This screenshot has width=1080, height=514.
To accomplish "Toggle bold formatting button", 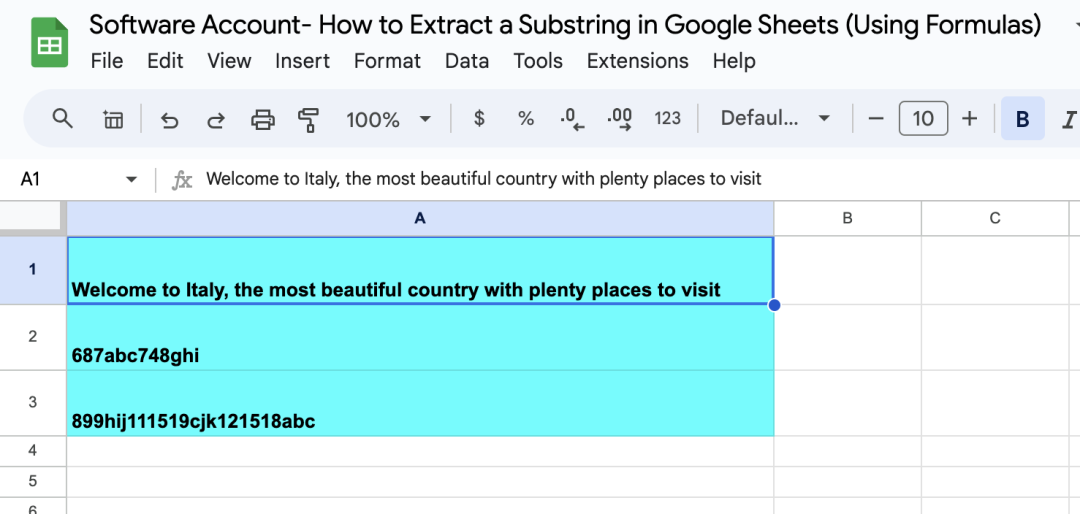I will coord(1023,119).
